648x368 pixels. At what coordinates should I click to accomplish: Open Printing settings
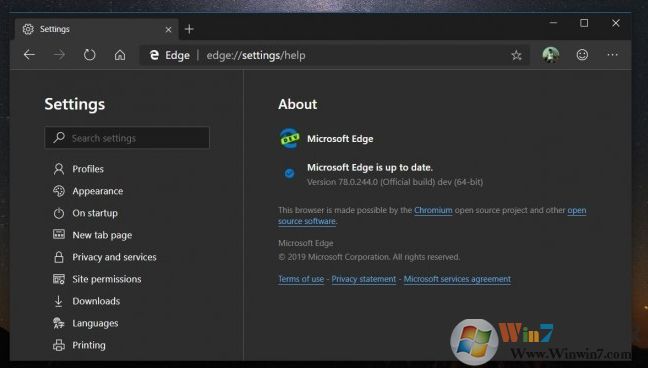click(x=89, y=345)
